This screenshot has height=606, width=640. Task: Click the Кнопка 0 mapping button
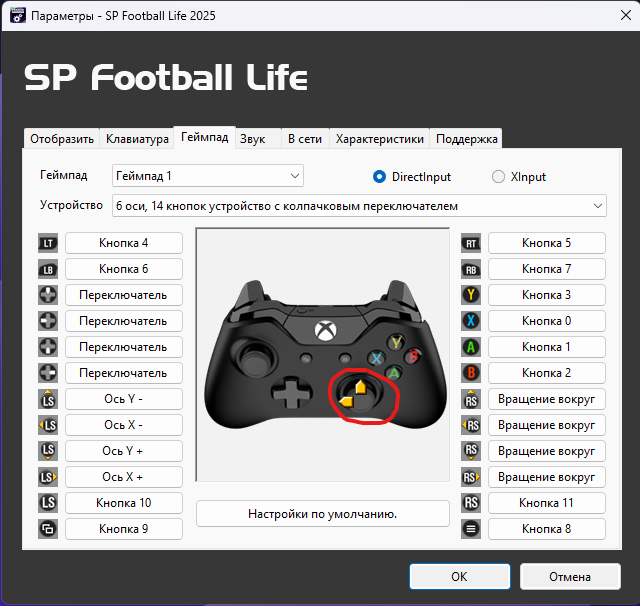coord(547,321)
